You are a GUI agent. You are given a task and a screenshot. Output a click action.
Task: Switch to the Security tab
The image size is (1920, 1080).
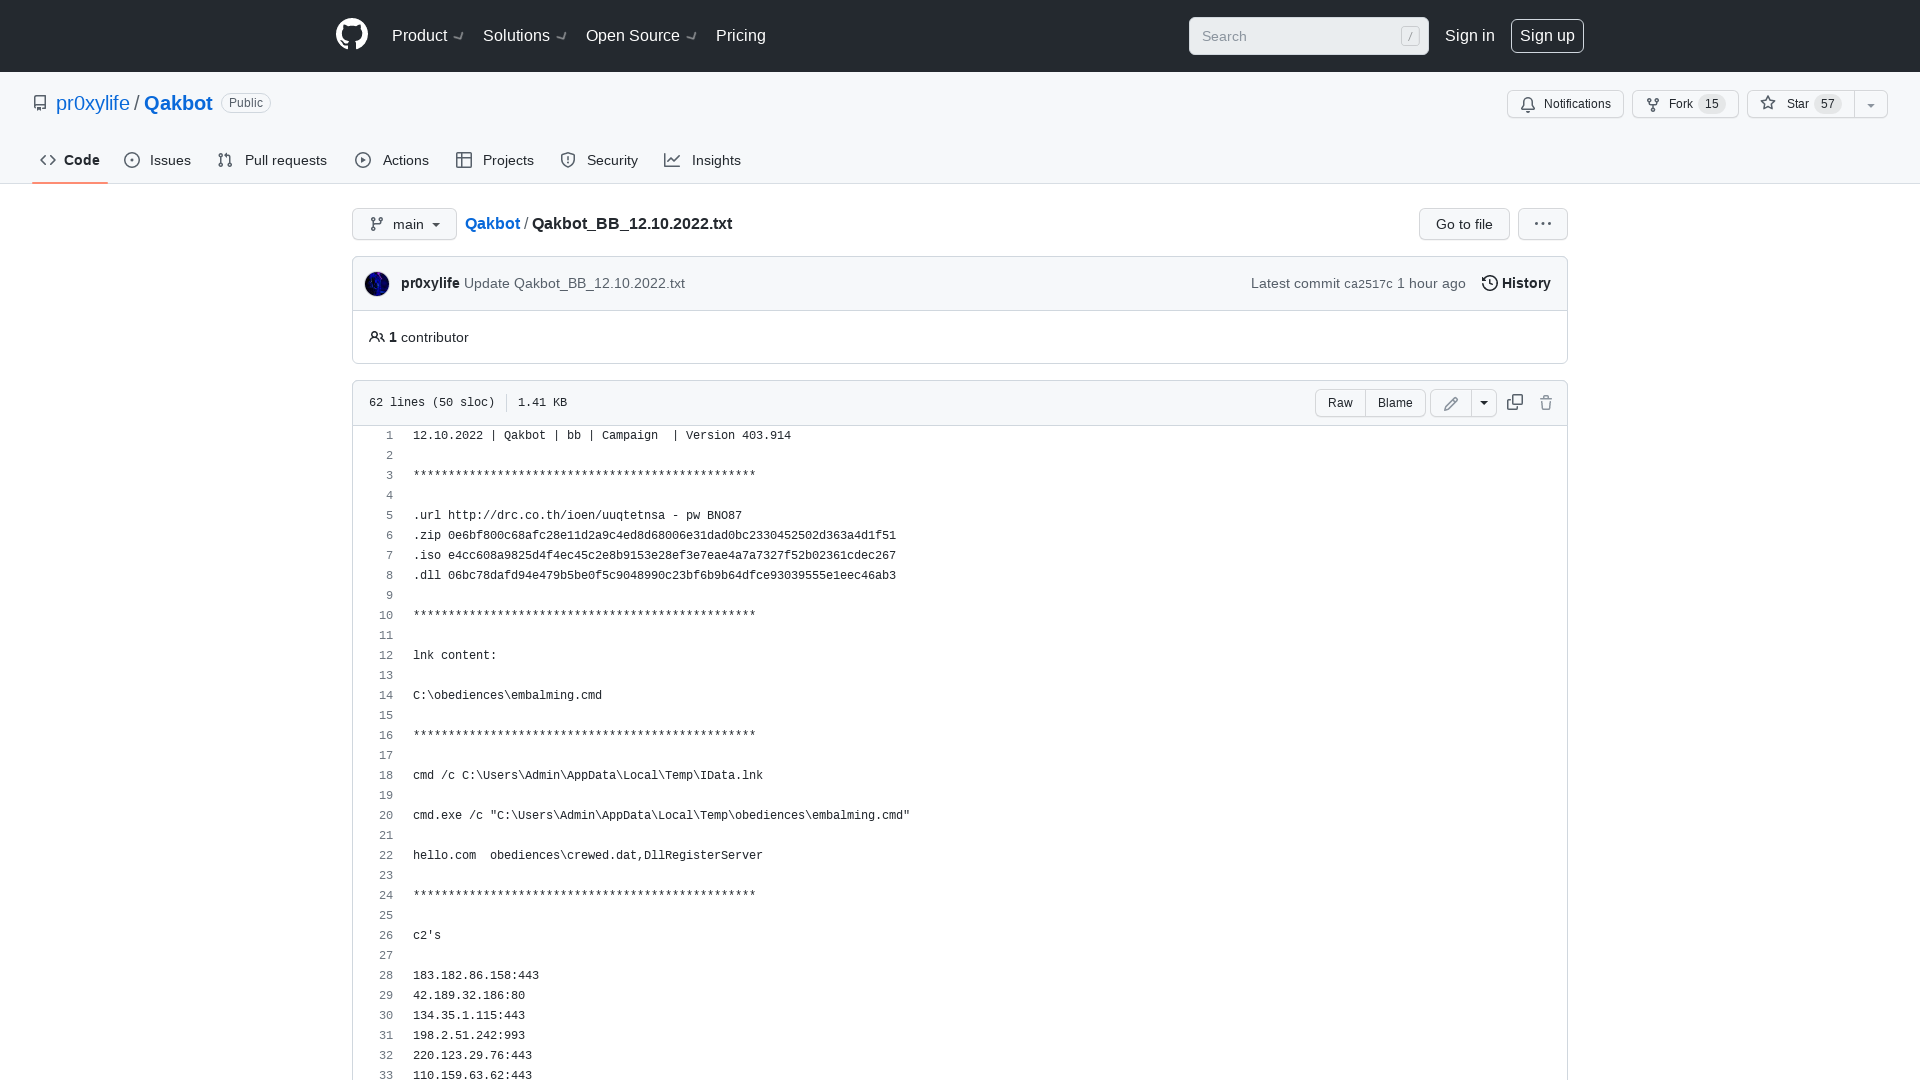click(x=599, y=160)
